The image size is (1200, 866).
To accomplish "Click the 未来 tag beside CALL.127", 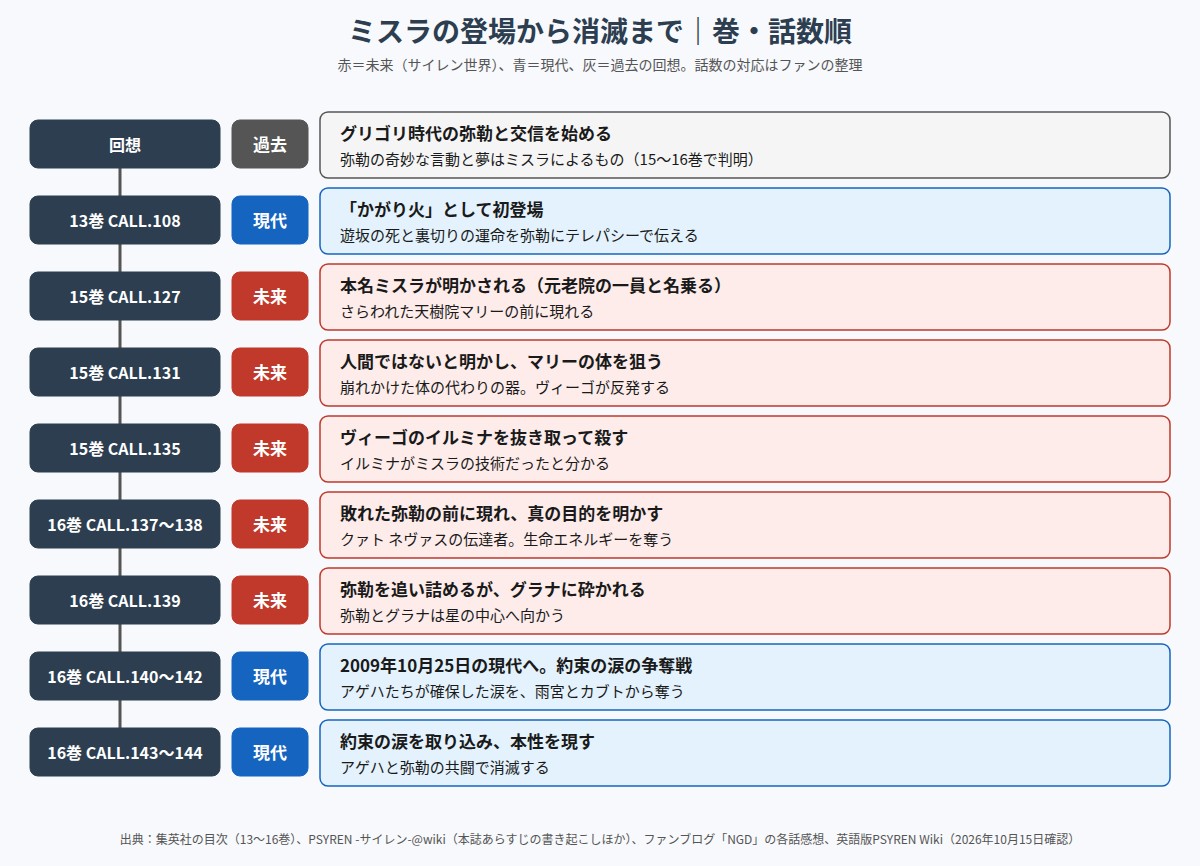I will point(270,296).
